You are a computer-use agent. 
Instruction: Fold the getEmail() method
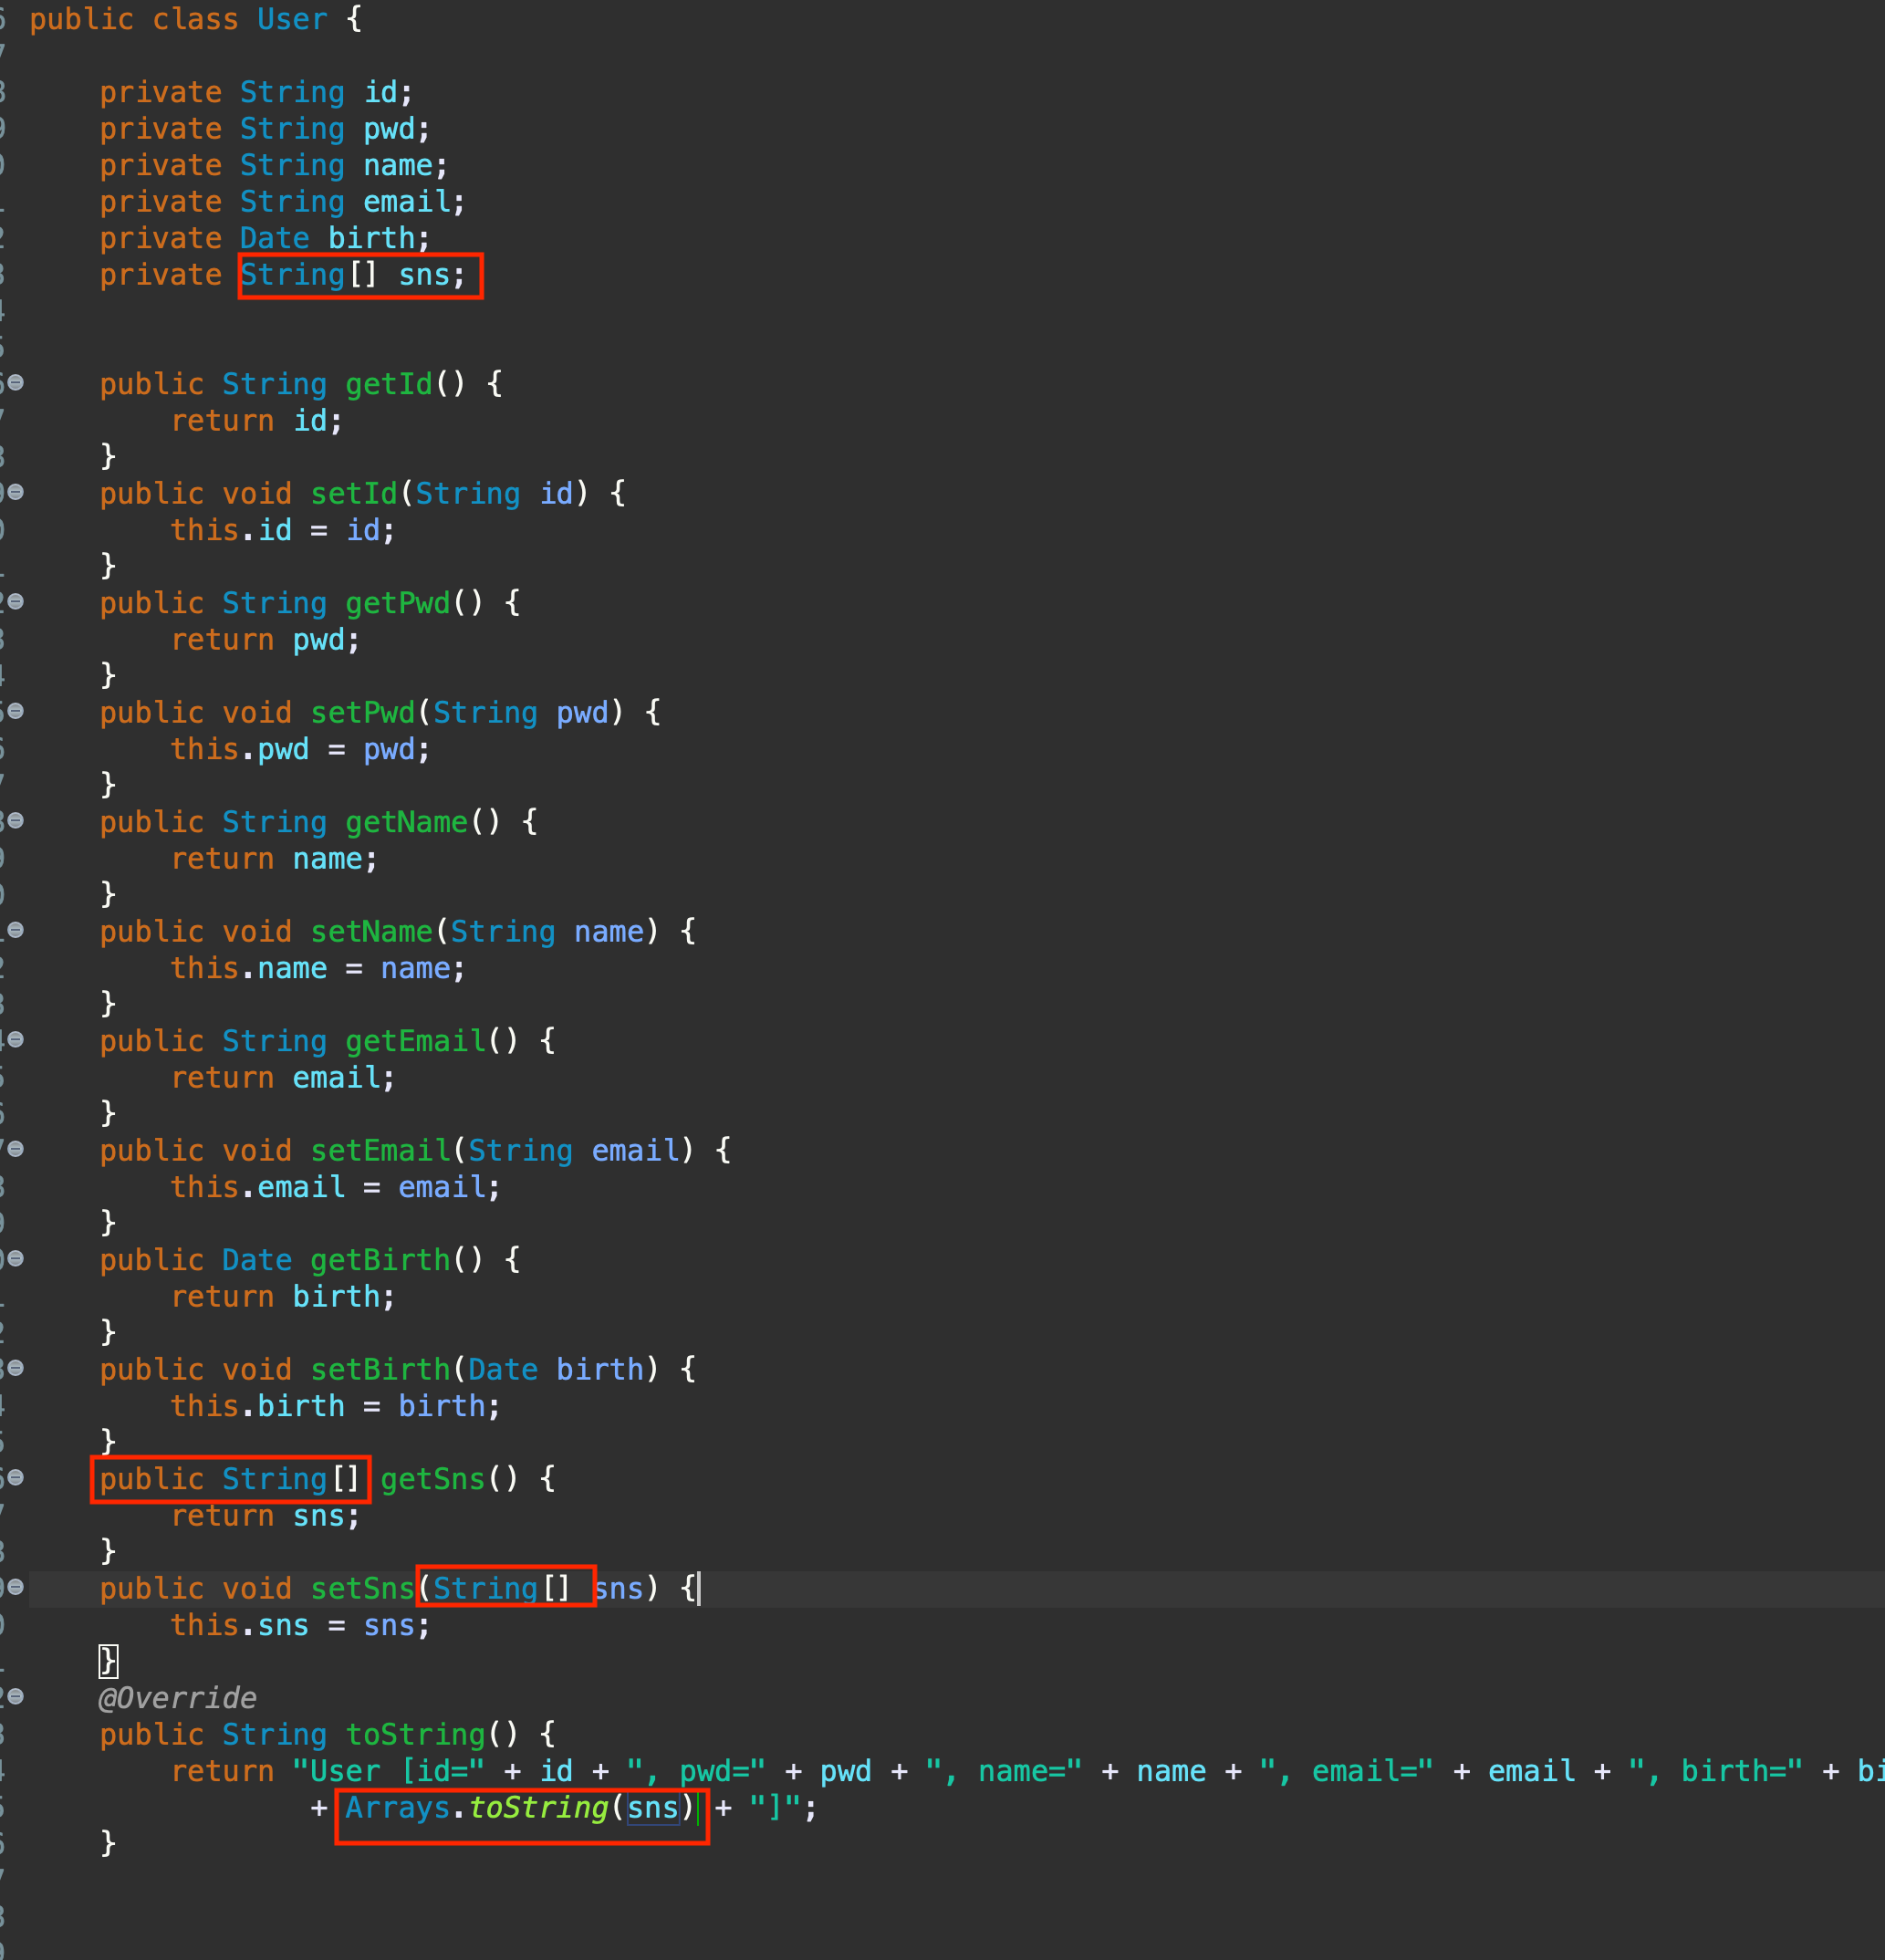pos(16,1040)
